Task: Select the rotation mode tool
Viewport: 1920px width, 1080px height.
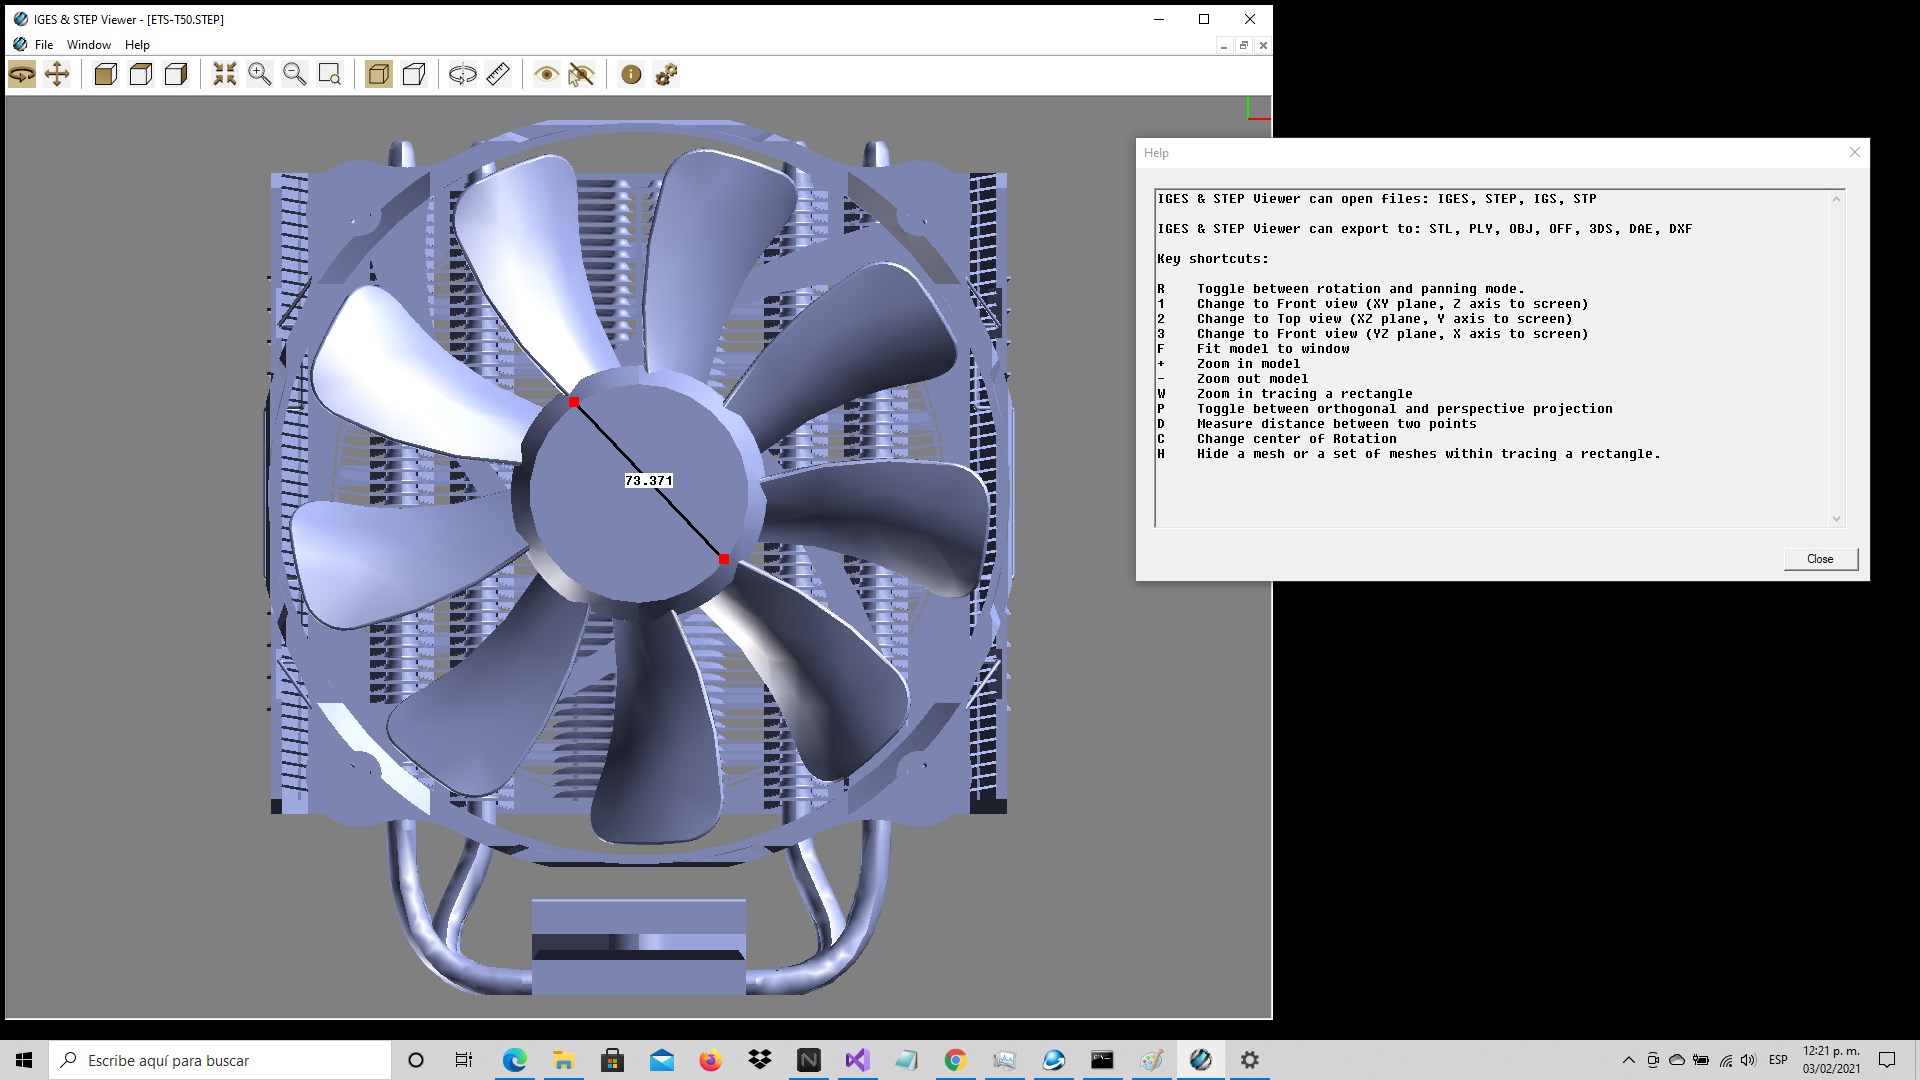Action: (x=22, y=74)
